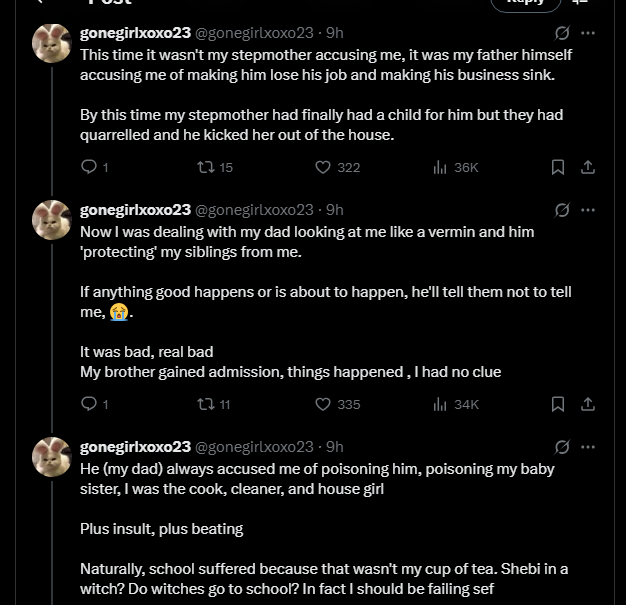626x605 pixels.
Task: Click the 9h timestamp on the first post
Action: (x=335, y=32)
